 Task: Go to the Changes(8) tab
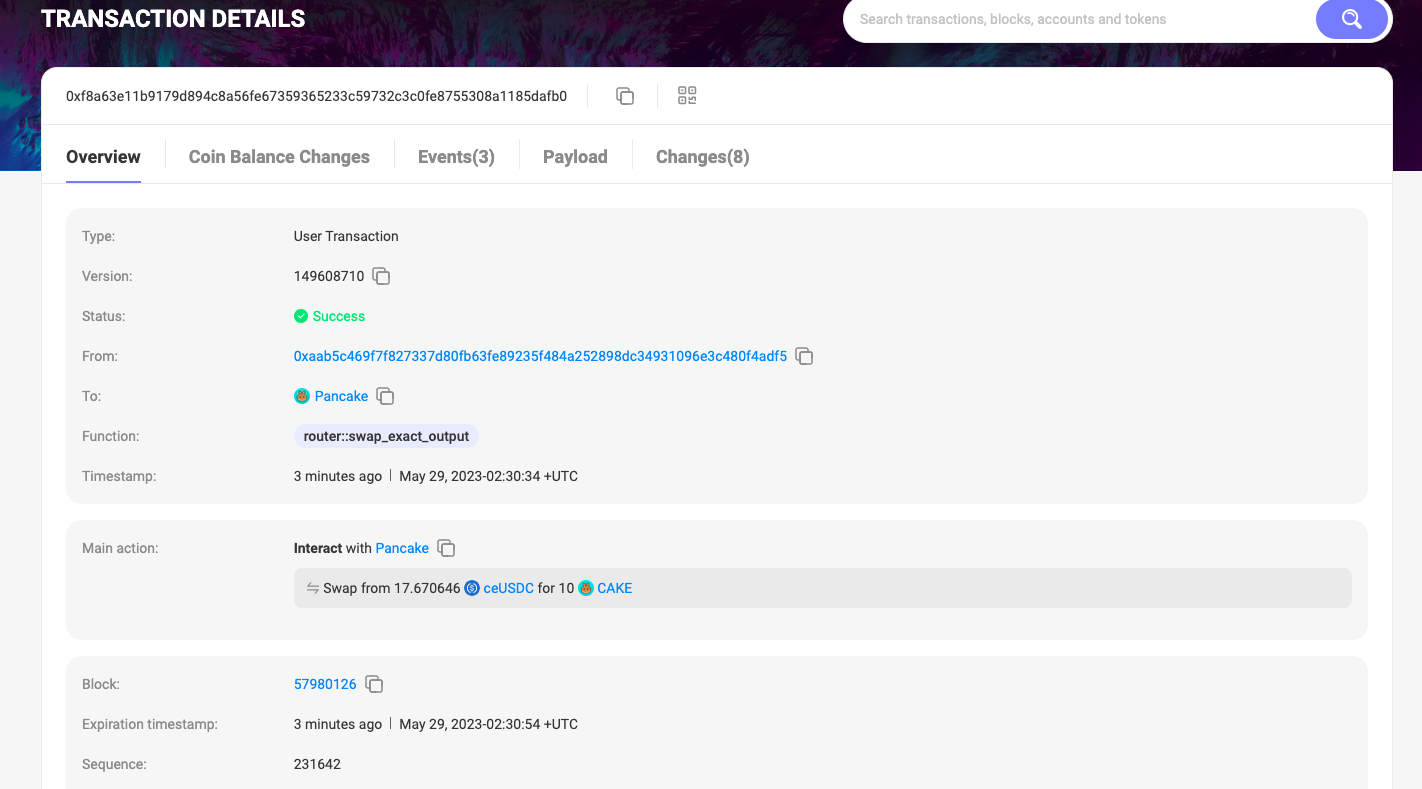[702, 157]
